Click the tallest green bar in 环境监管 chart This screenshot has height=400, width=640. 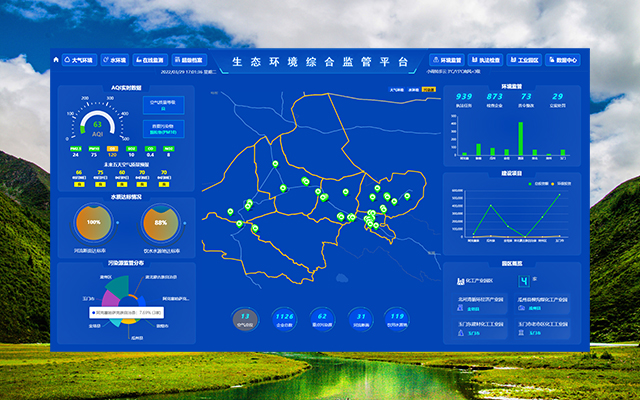520,138
